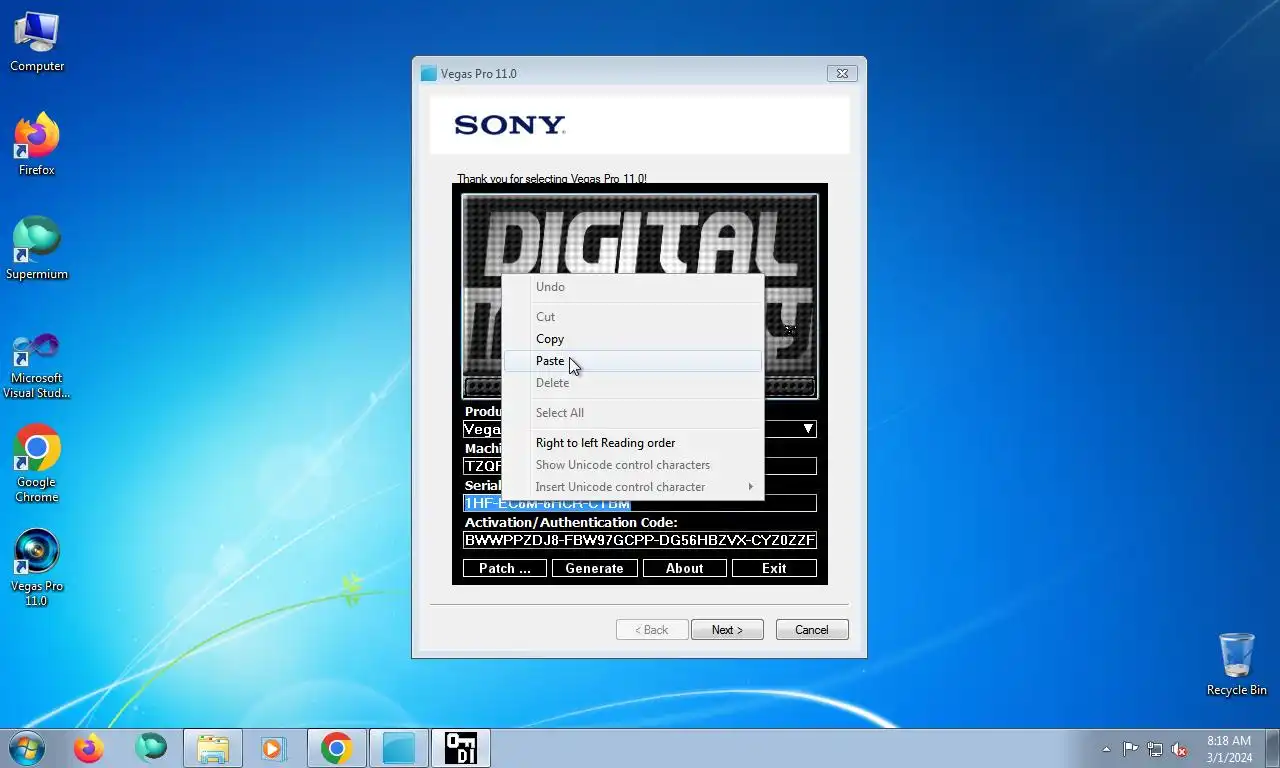Launch Supermium from the taskbar
The width and height of the screenshot is (1280, 768).
coord(151,748)
